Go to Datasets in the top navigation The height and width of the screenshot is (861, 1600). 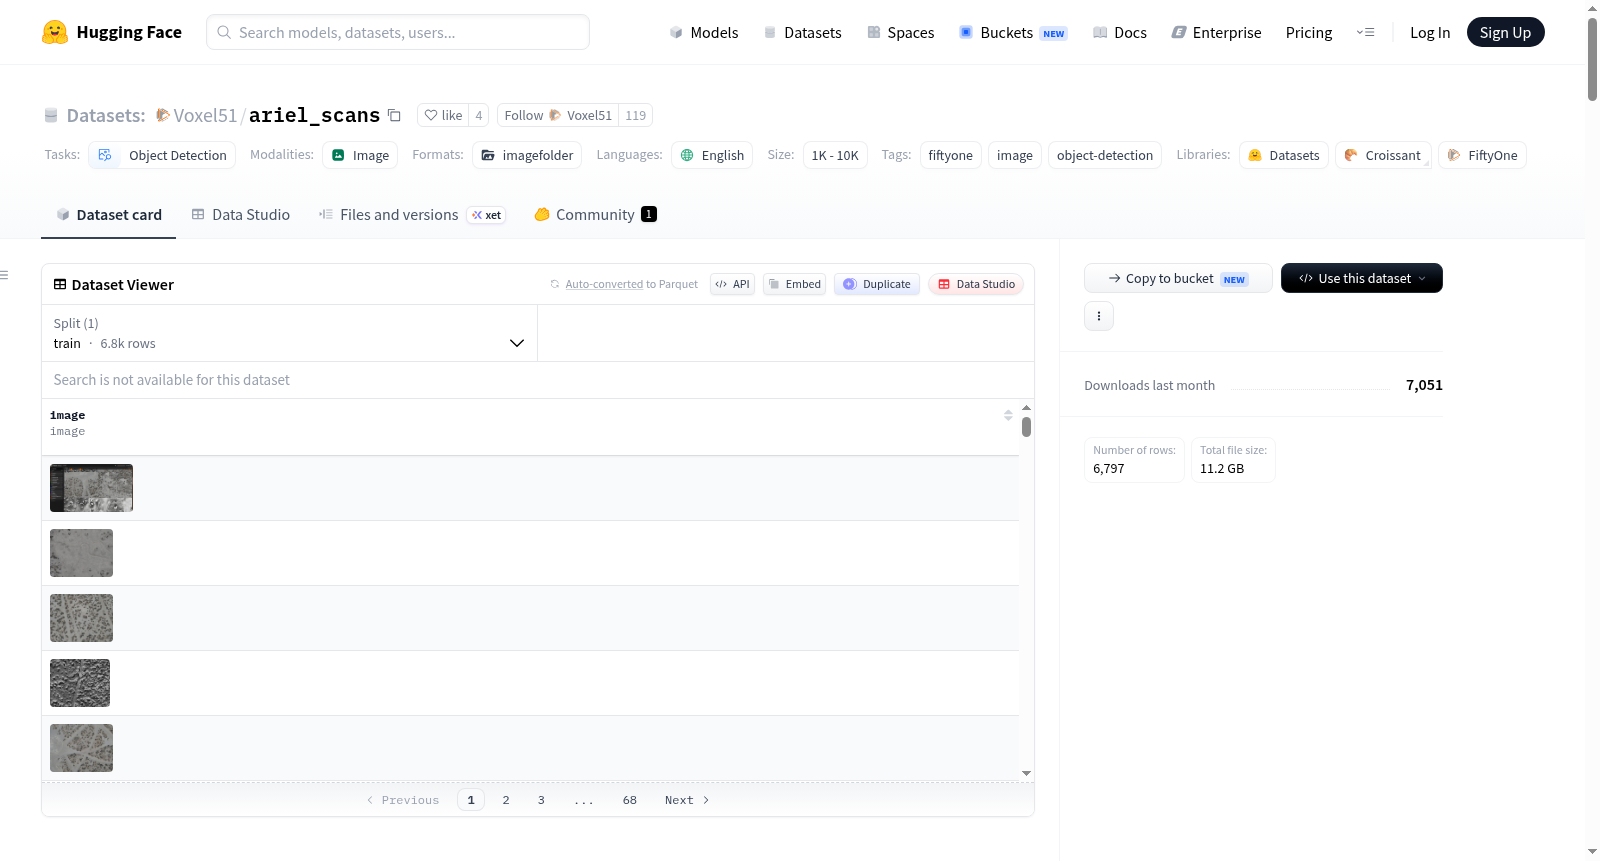coord(802,32)
